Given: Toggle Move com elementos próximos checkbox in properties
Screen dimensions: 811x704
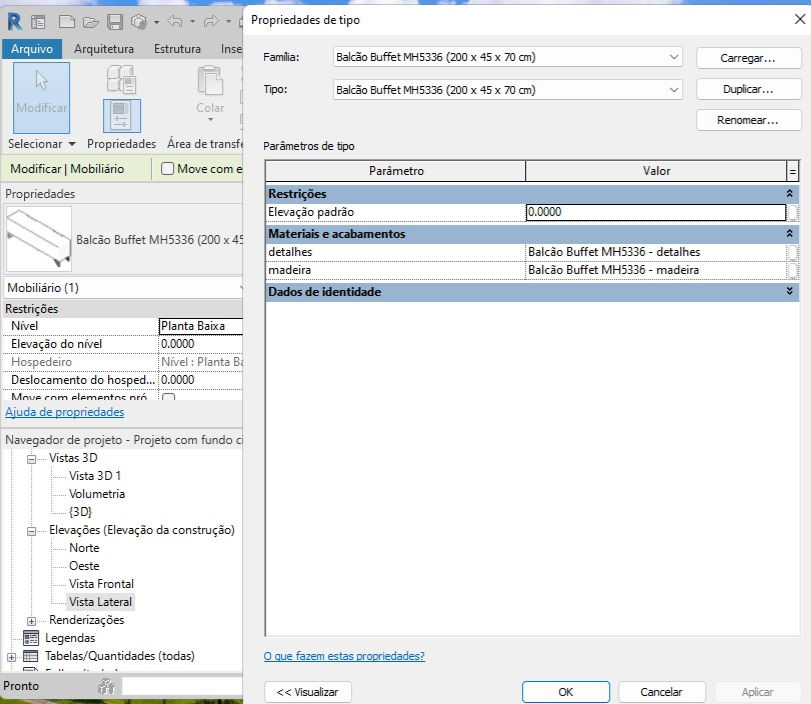Looking at the screenshot, I should pyautogui.click(x=168, y=397).
